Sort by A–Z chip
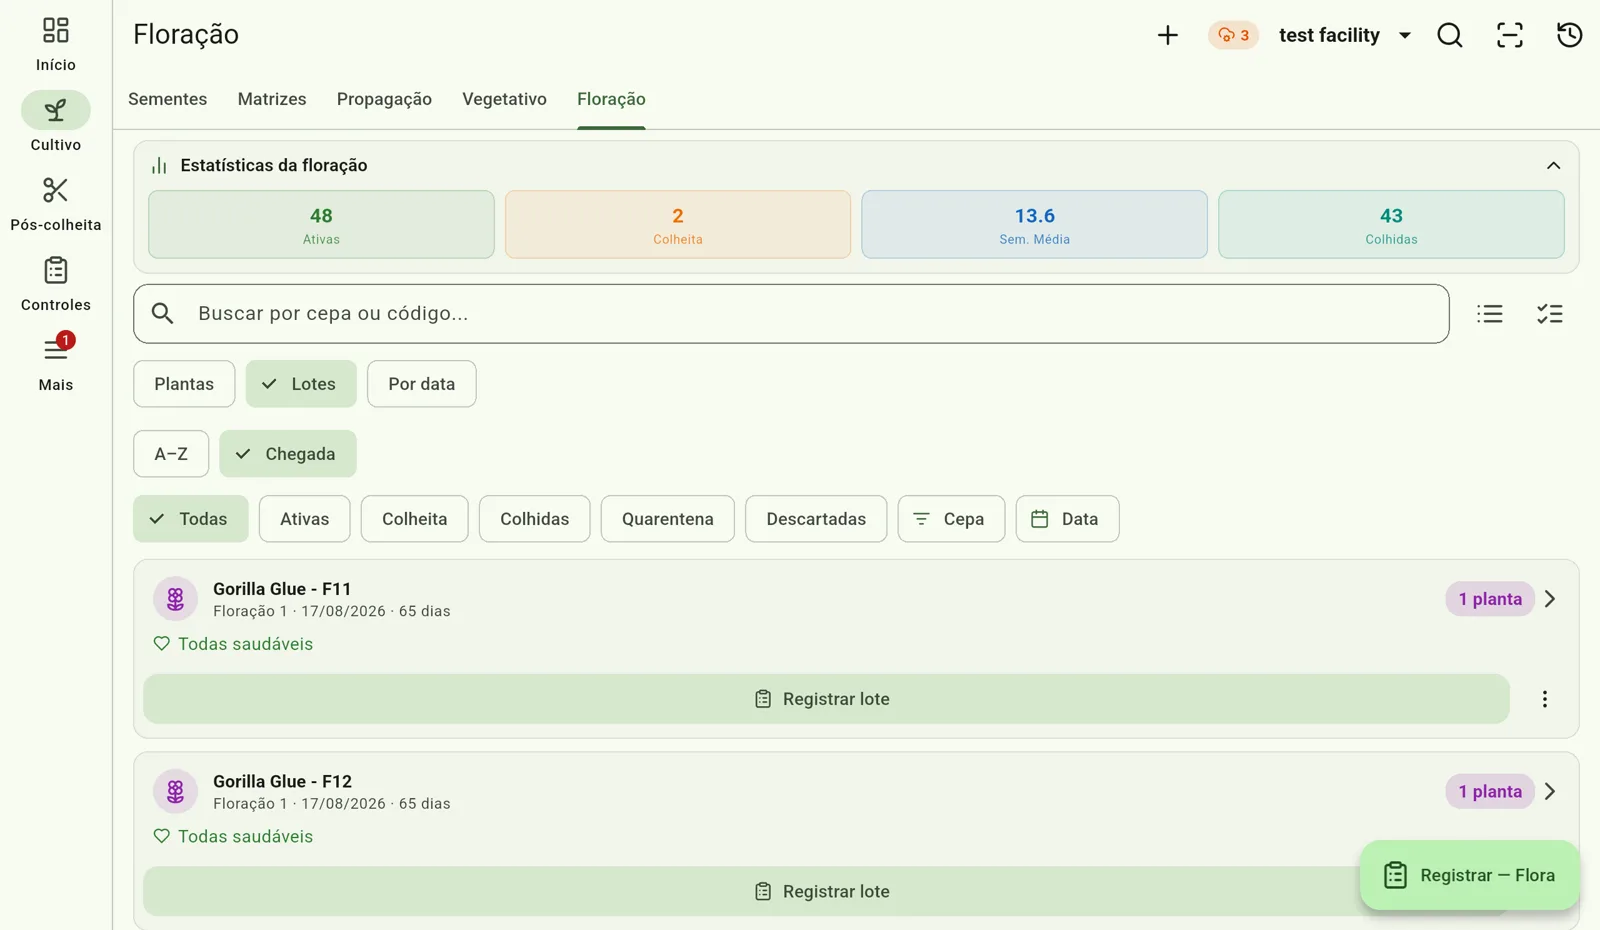Screen dimensions: 1600x930 coord(171,454)
